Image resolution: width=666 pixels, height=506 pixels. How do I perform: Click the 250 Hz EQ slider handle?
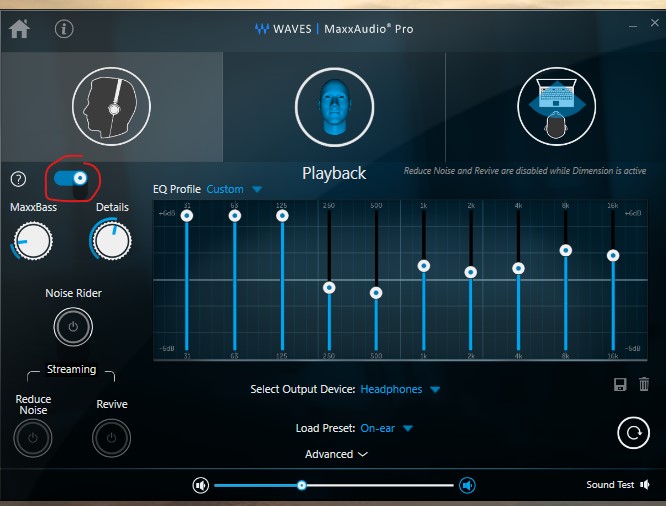coord(329,288)
